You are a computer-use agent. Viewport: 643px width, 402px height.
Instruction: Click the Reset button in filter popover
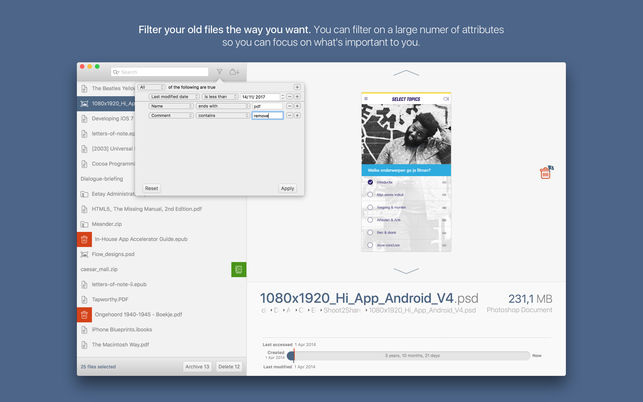point(151,188)
